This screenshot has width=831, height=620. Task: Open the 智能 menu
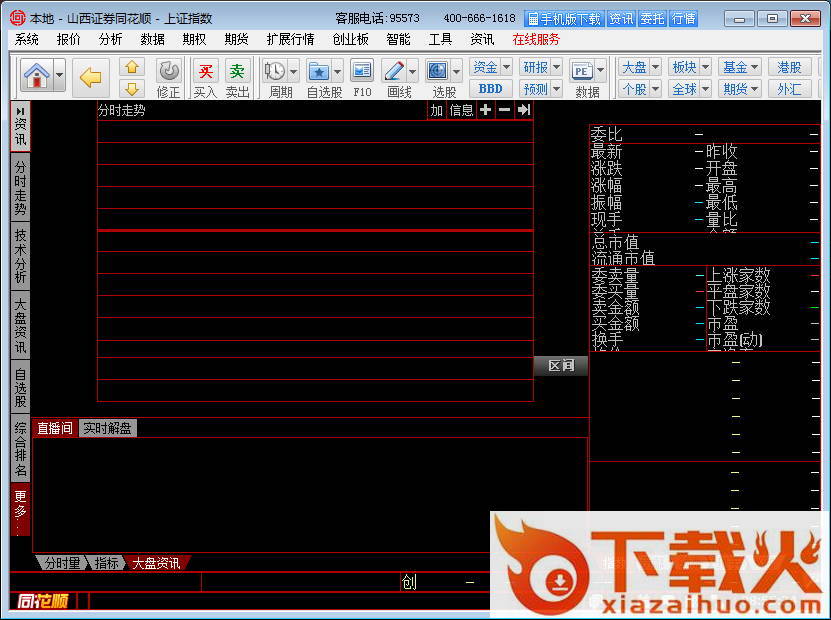[x=398, y=39]
